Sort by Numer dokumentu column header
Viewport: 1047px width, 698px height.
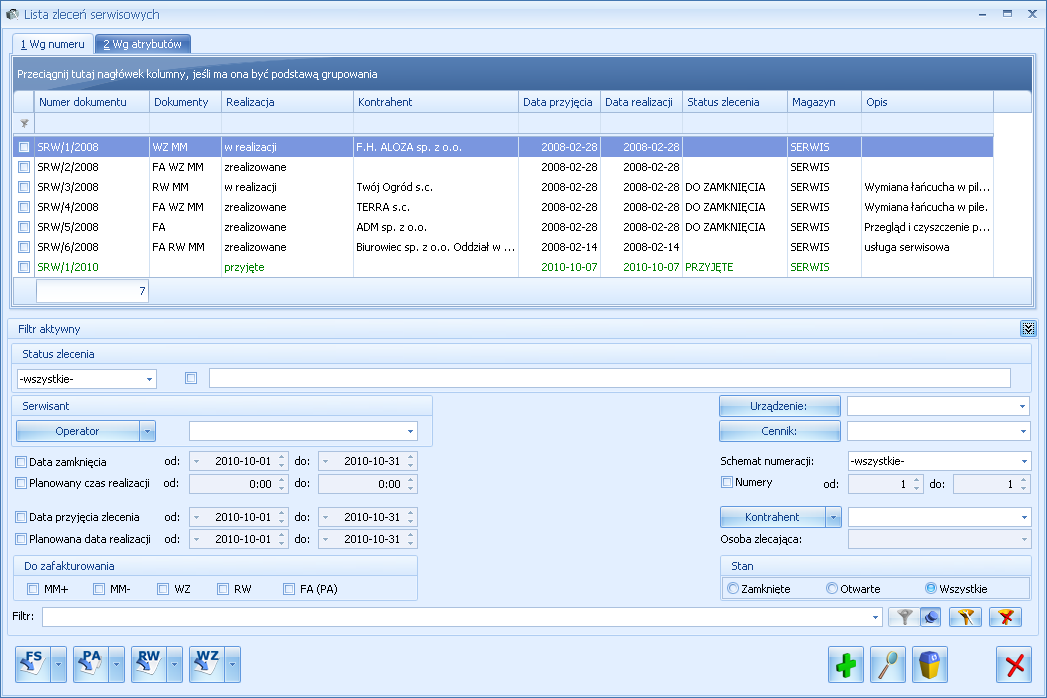[91, 102]
